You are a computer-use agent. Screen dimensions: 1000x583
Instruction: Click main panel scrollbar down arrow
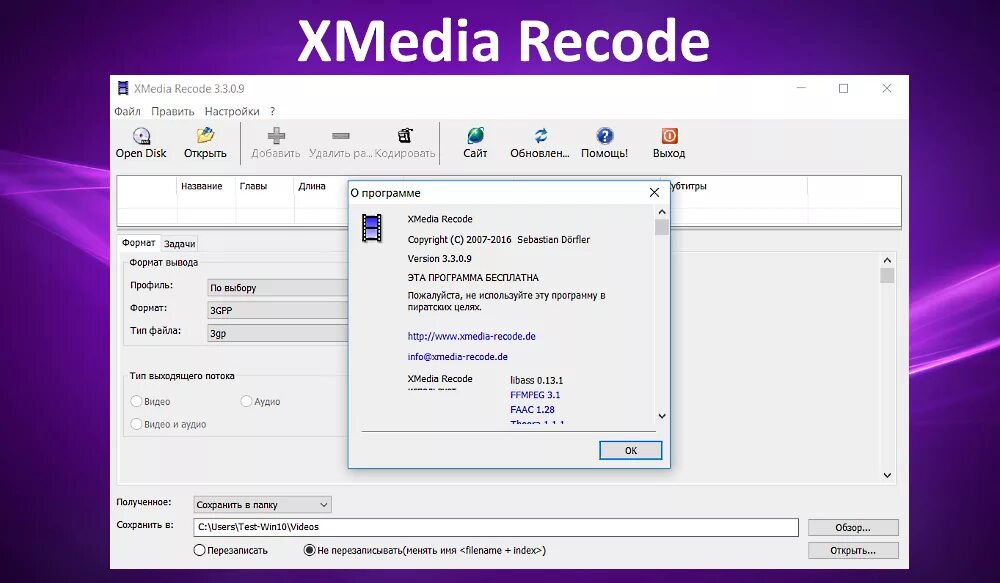[x=887, y=475]
